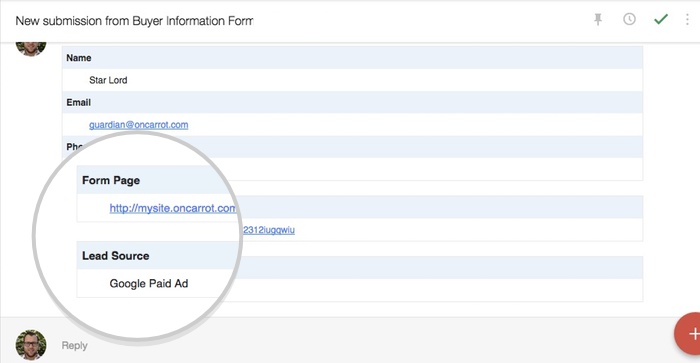
Task: Click the 'Form Page' heading
Action: point(111,180)
